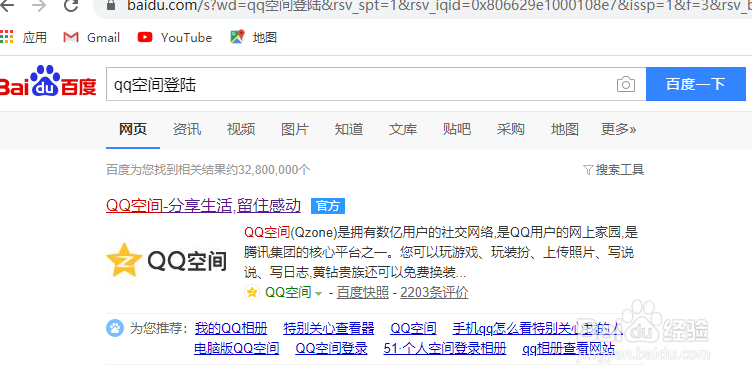Screen dimensions: 752x380
Task: Open the QQ空间-分享生活,留住感动 result link
Action: click(x=203, y=205)
